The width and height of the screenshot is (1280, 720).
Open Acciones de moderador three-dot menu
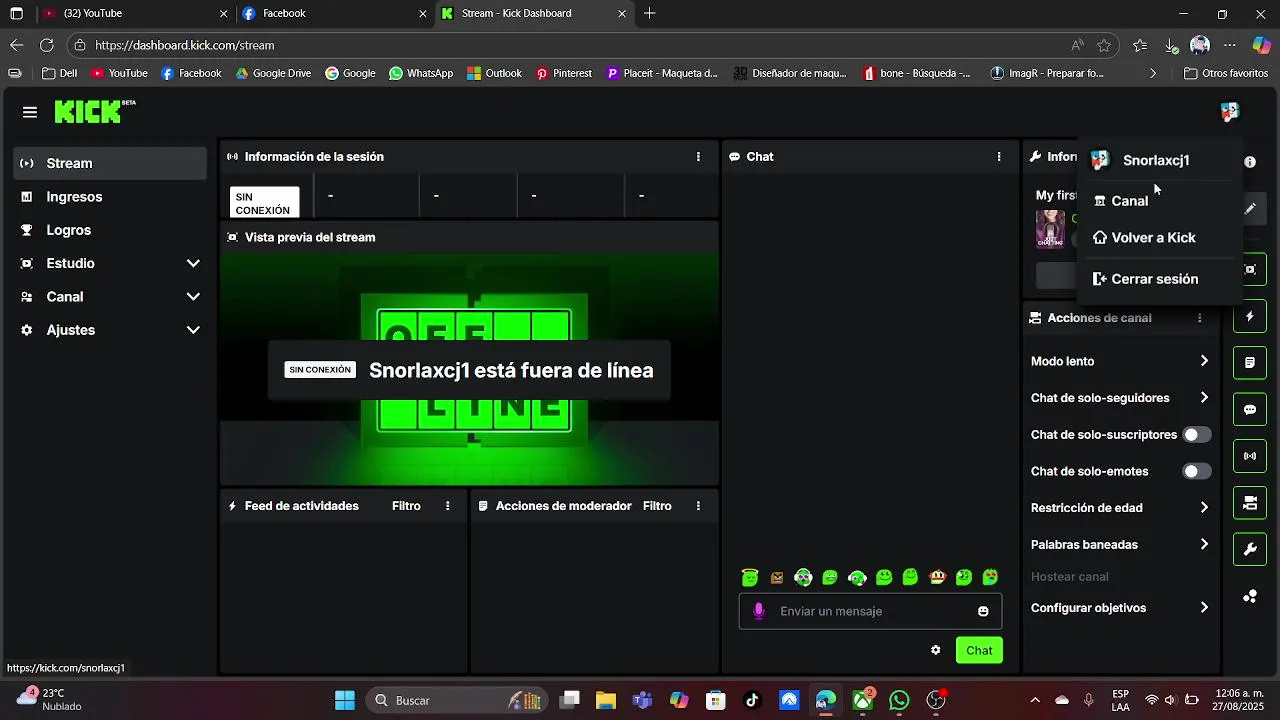click(698, 506)
